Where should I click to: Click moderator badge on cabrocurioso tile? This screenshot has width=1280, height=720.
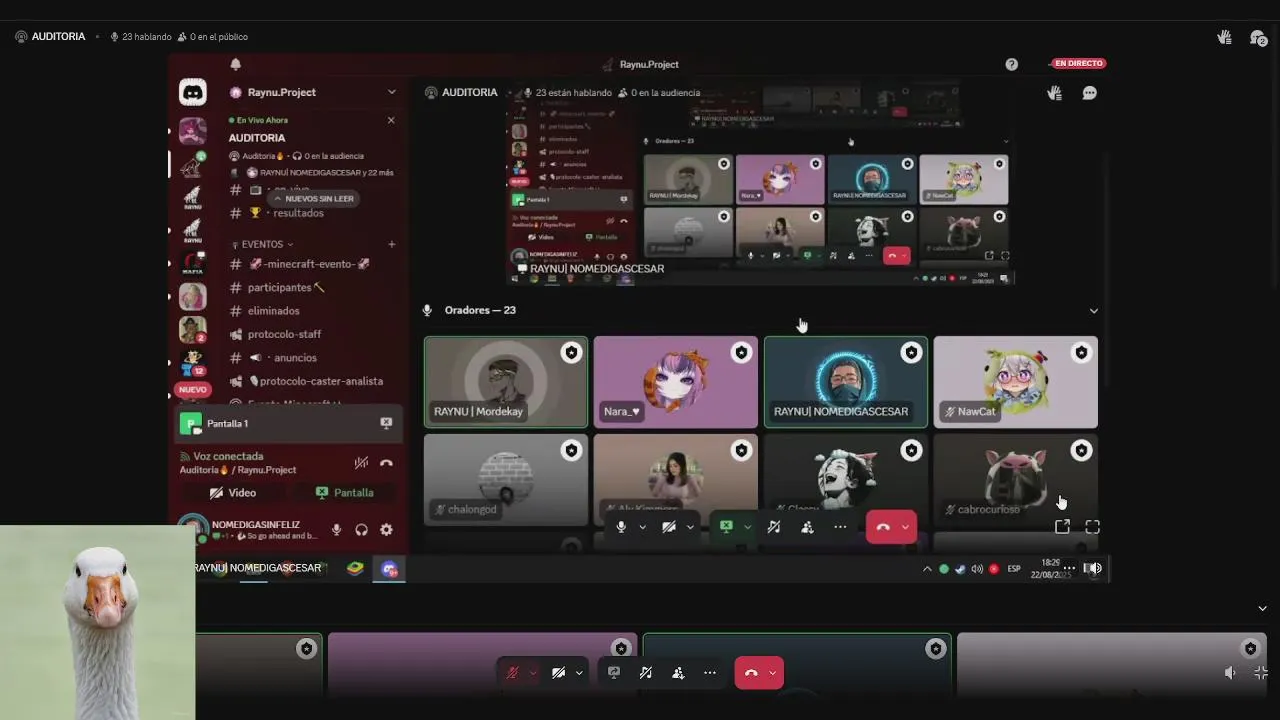click(1081, 451)
